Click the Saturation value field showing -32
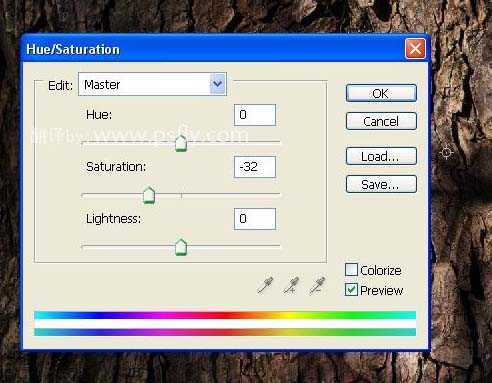 click(x=255, y=167)
